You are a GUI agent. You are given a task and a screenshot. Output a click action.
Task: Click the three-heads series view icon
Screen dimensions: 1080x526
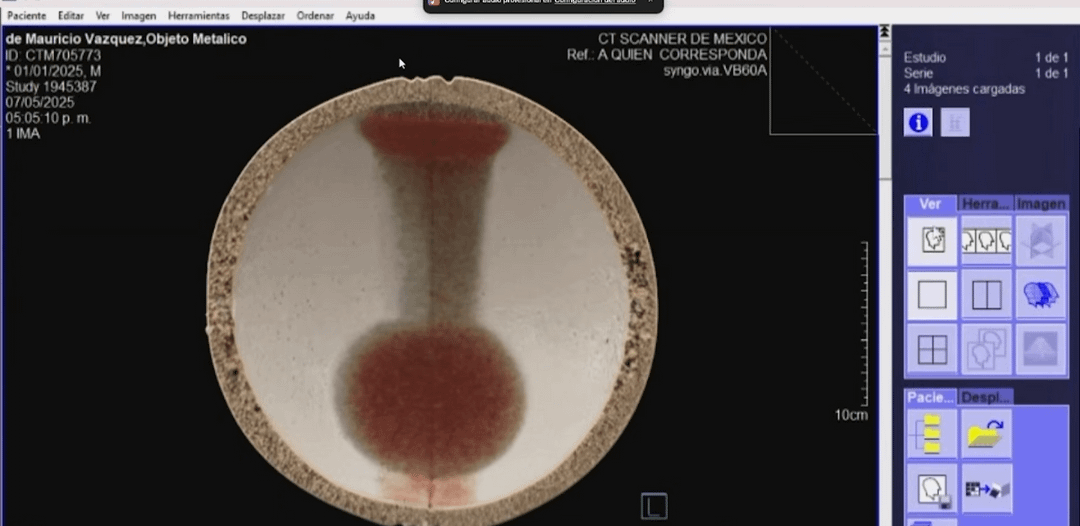click(x=986, y=241)
